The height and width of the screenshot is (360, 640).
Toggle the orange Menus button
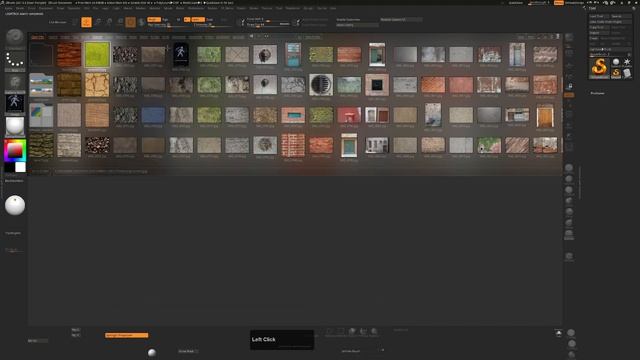coord(558,3)
